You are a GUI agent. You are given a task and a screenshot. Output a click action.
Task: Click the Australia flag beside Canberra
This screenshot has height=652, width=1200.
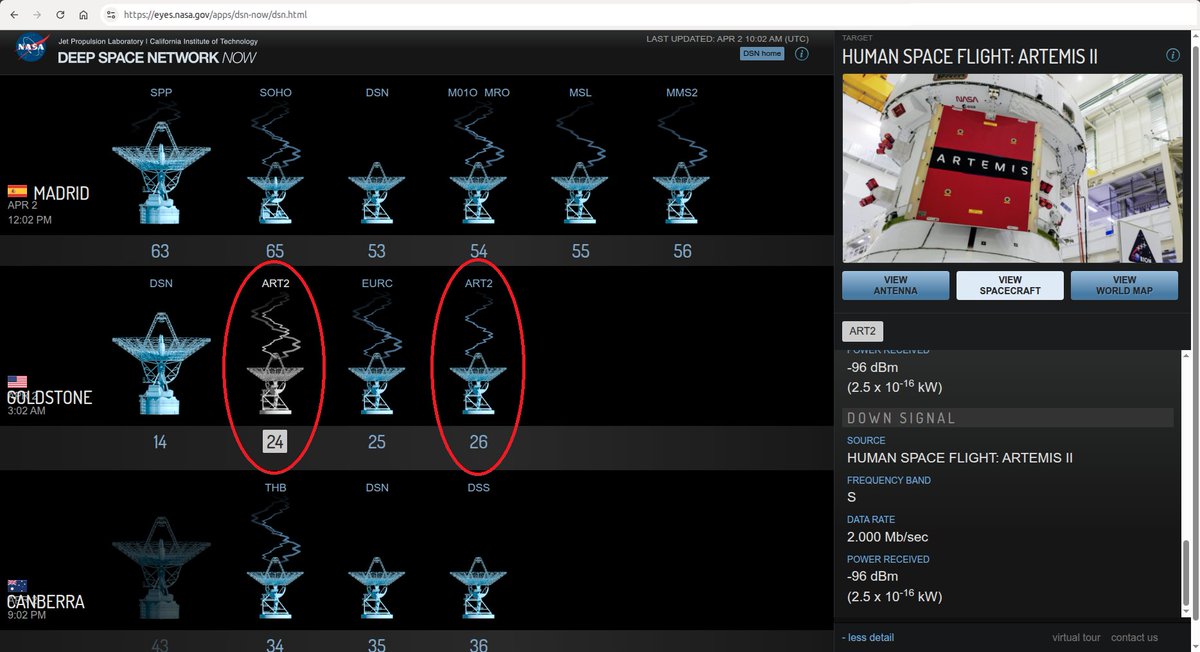(x=17, y=586)
